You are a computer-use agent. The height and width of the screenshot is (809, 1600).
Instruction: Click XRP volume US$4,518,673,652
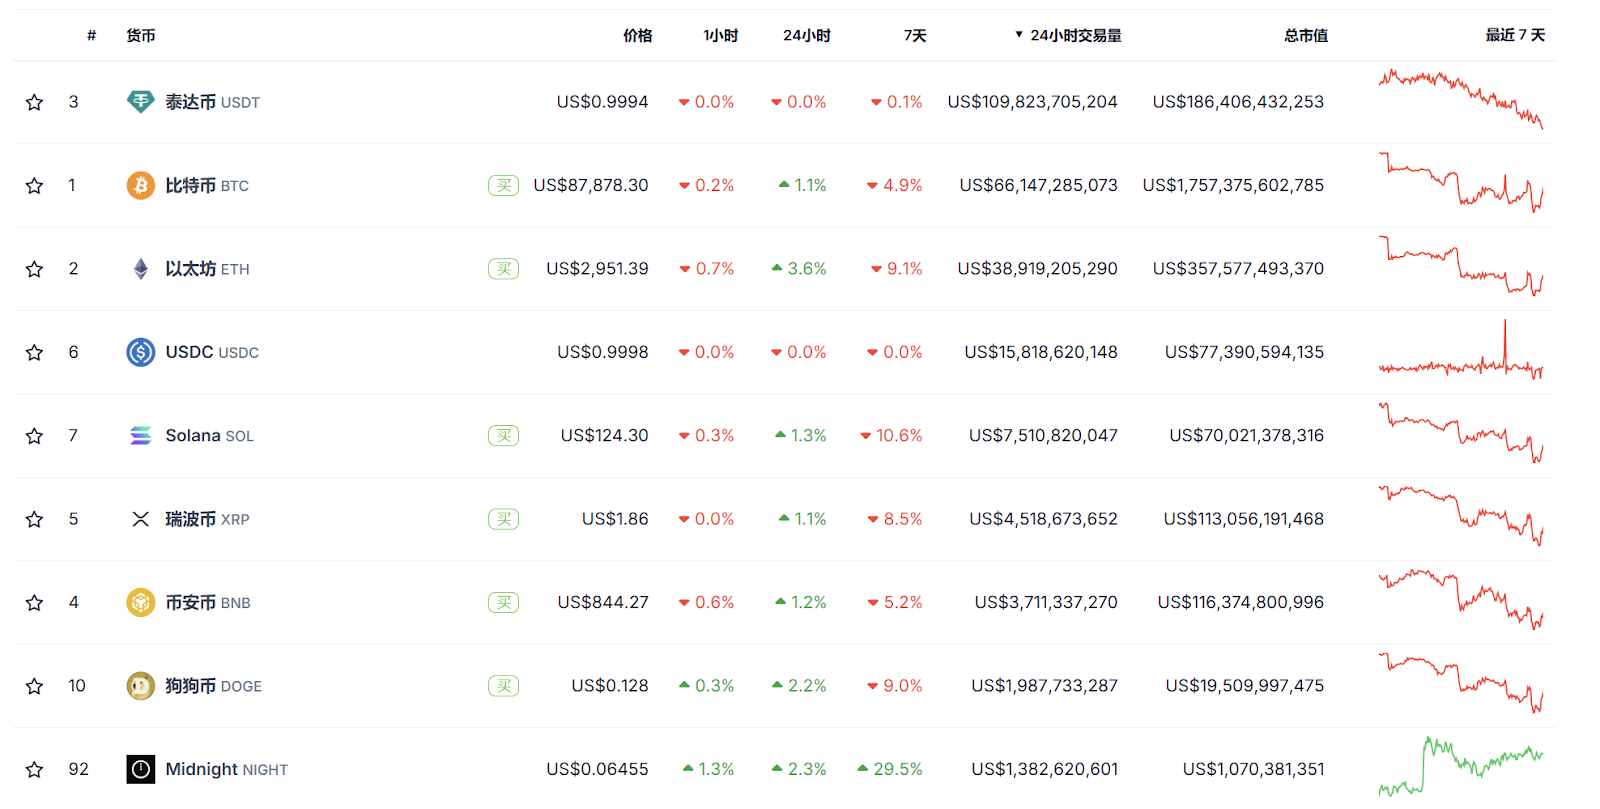1043,519
